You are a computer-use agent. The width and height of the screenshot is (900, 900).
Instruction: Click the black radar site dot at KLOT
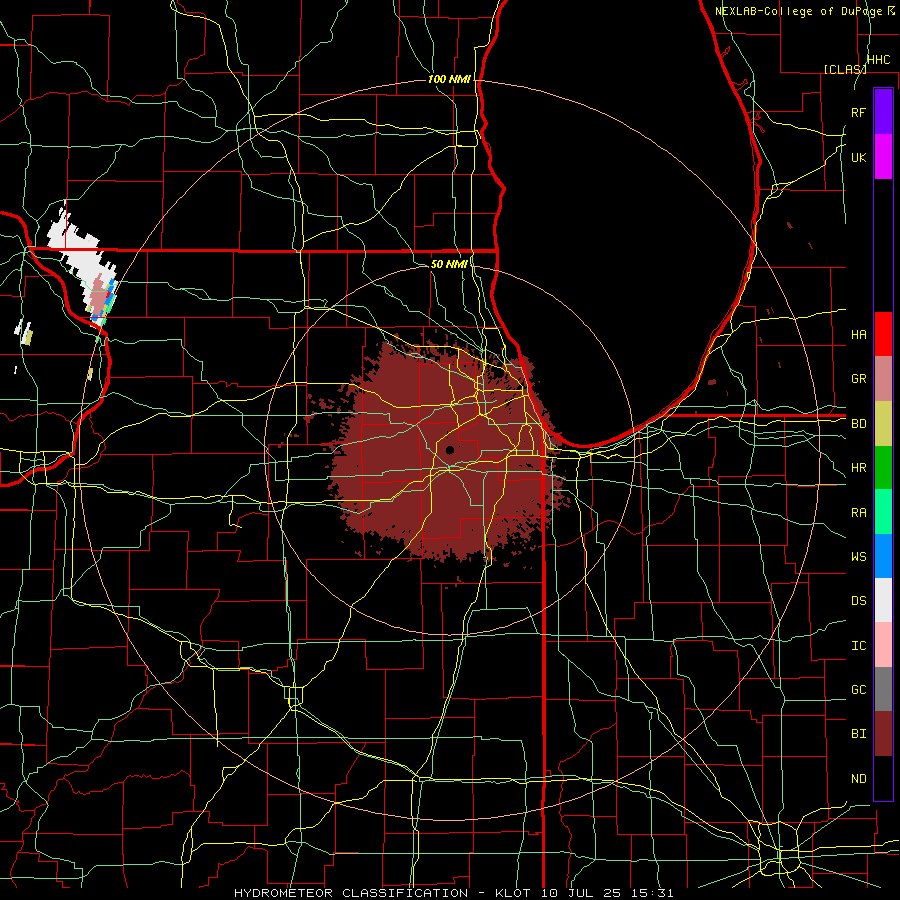(450, 450)
